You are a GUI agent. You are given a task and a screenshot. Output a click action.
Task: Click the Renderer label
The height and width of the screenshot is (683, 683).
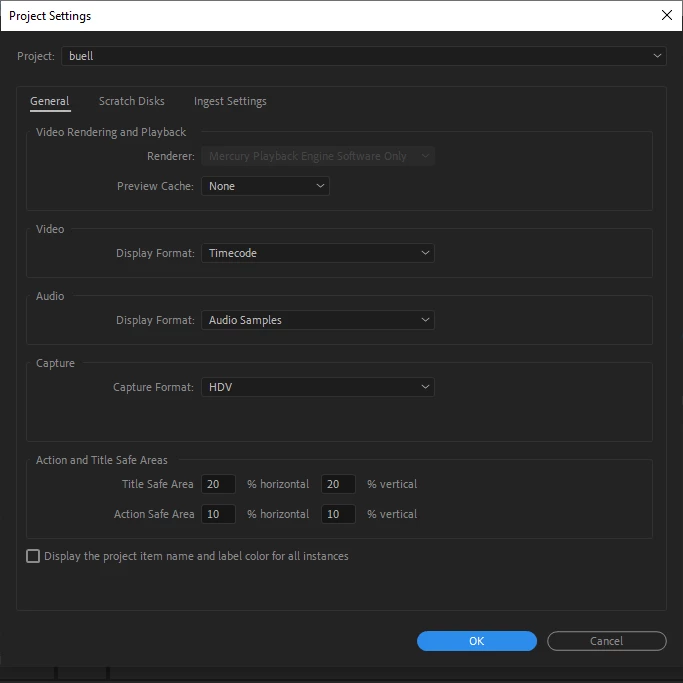(171, 156)
